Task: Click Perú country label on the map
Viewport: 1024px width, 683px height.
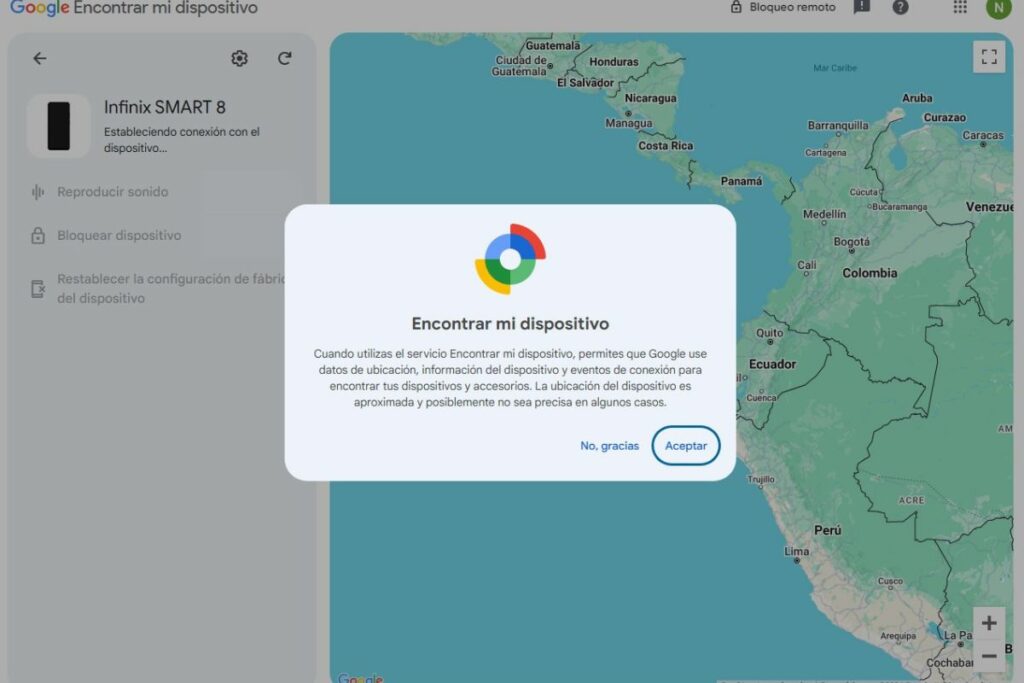Action: point(827,530)
